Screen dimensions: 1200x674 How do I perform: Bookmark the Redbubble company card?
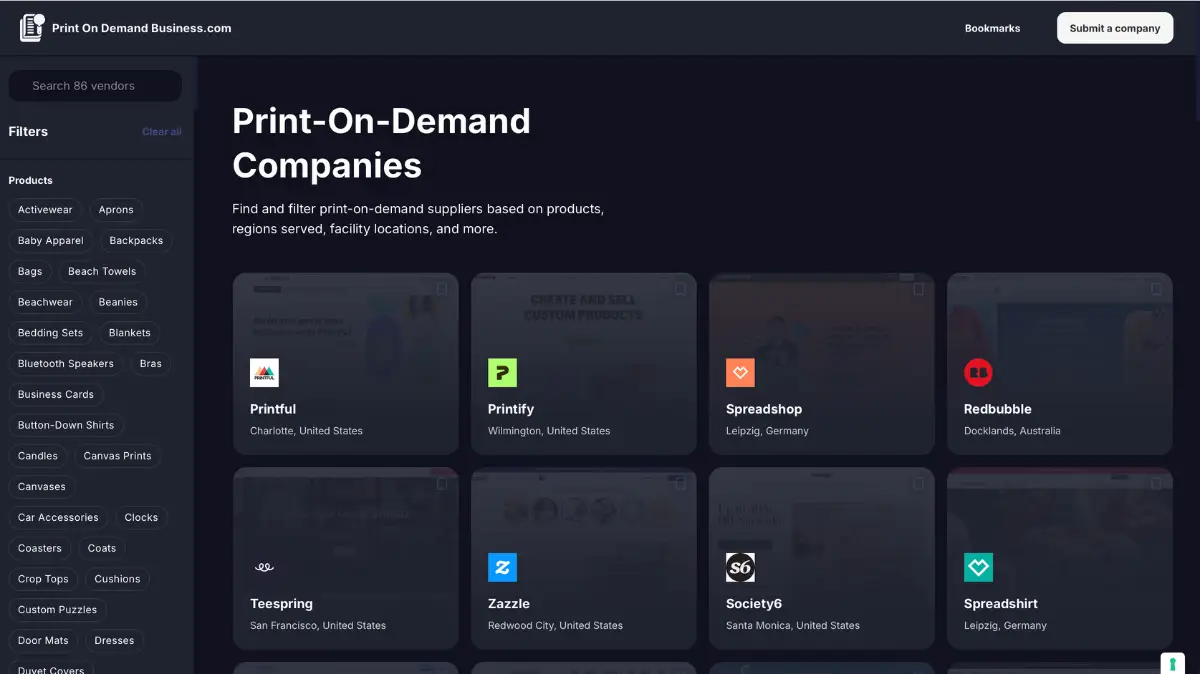[1156, 289]
